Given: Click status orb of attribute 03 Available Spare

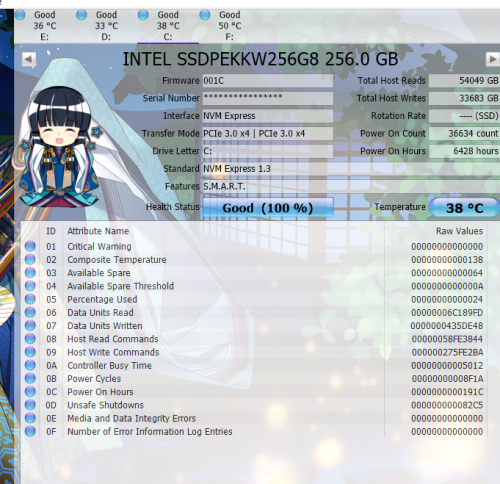Looking at the screenshot, I should pos(30,272).
